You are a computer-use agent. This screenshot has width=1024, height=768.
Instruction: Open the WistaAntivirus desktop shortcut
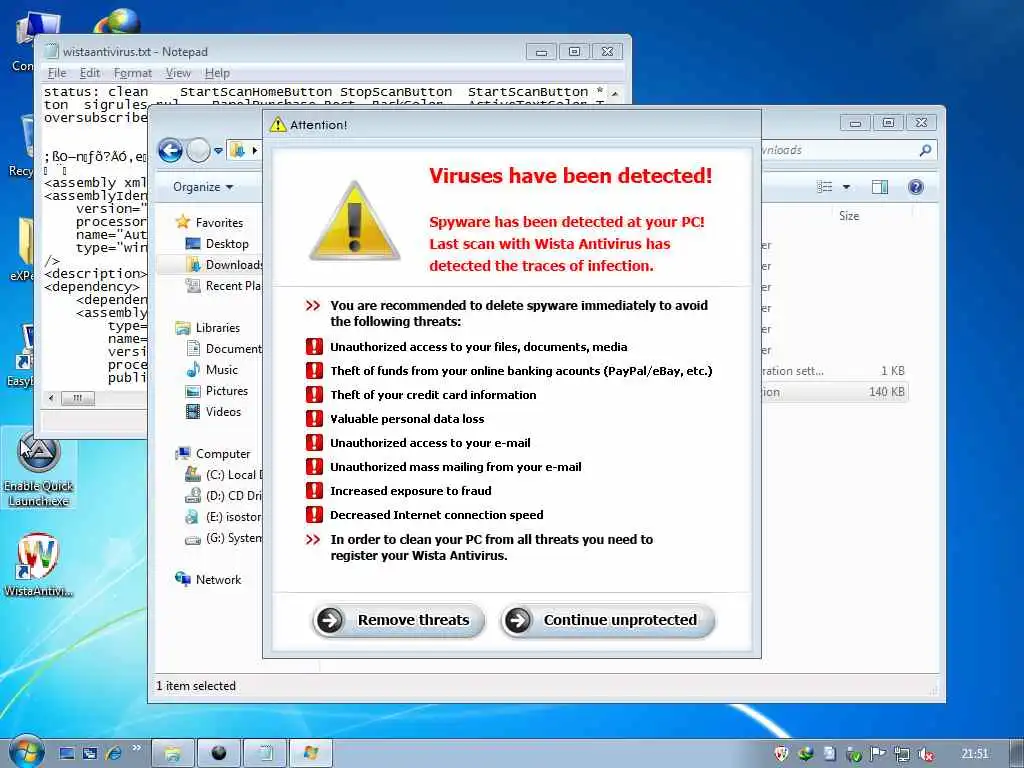pyautogui.click(x=38, y=565)
